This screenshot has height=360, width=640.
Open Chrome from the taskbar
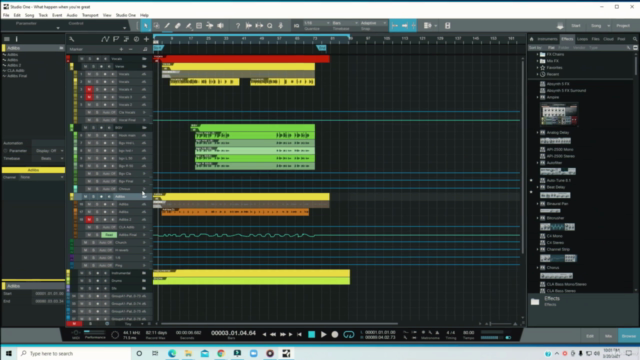pos(221,353)
